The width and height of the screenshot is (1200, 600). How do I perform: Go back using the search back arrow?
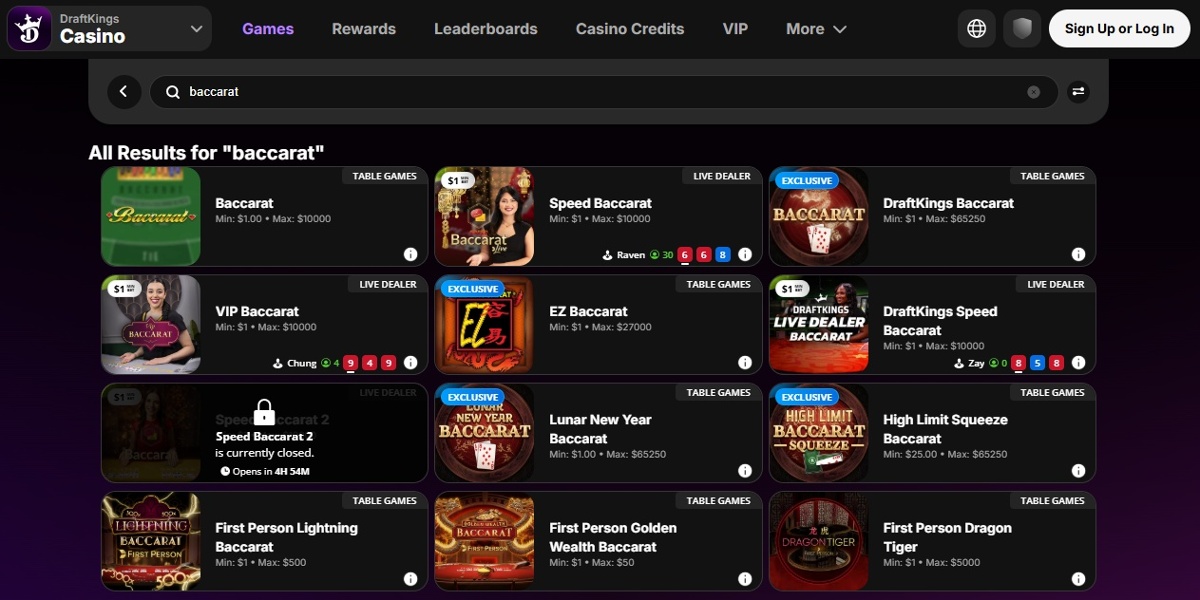pyautogui.click(x=123, y=91)
